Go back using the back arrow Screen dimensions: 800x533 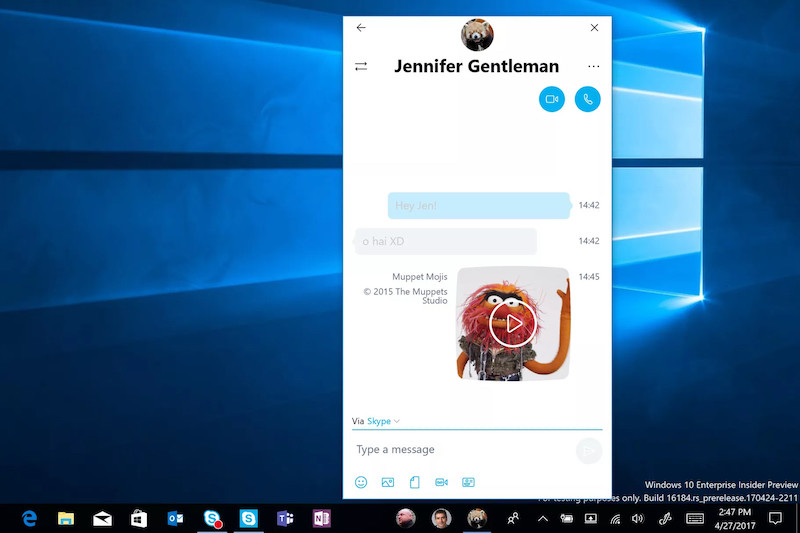(361, 28)
